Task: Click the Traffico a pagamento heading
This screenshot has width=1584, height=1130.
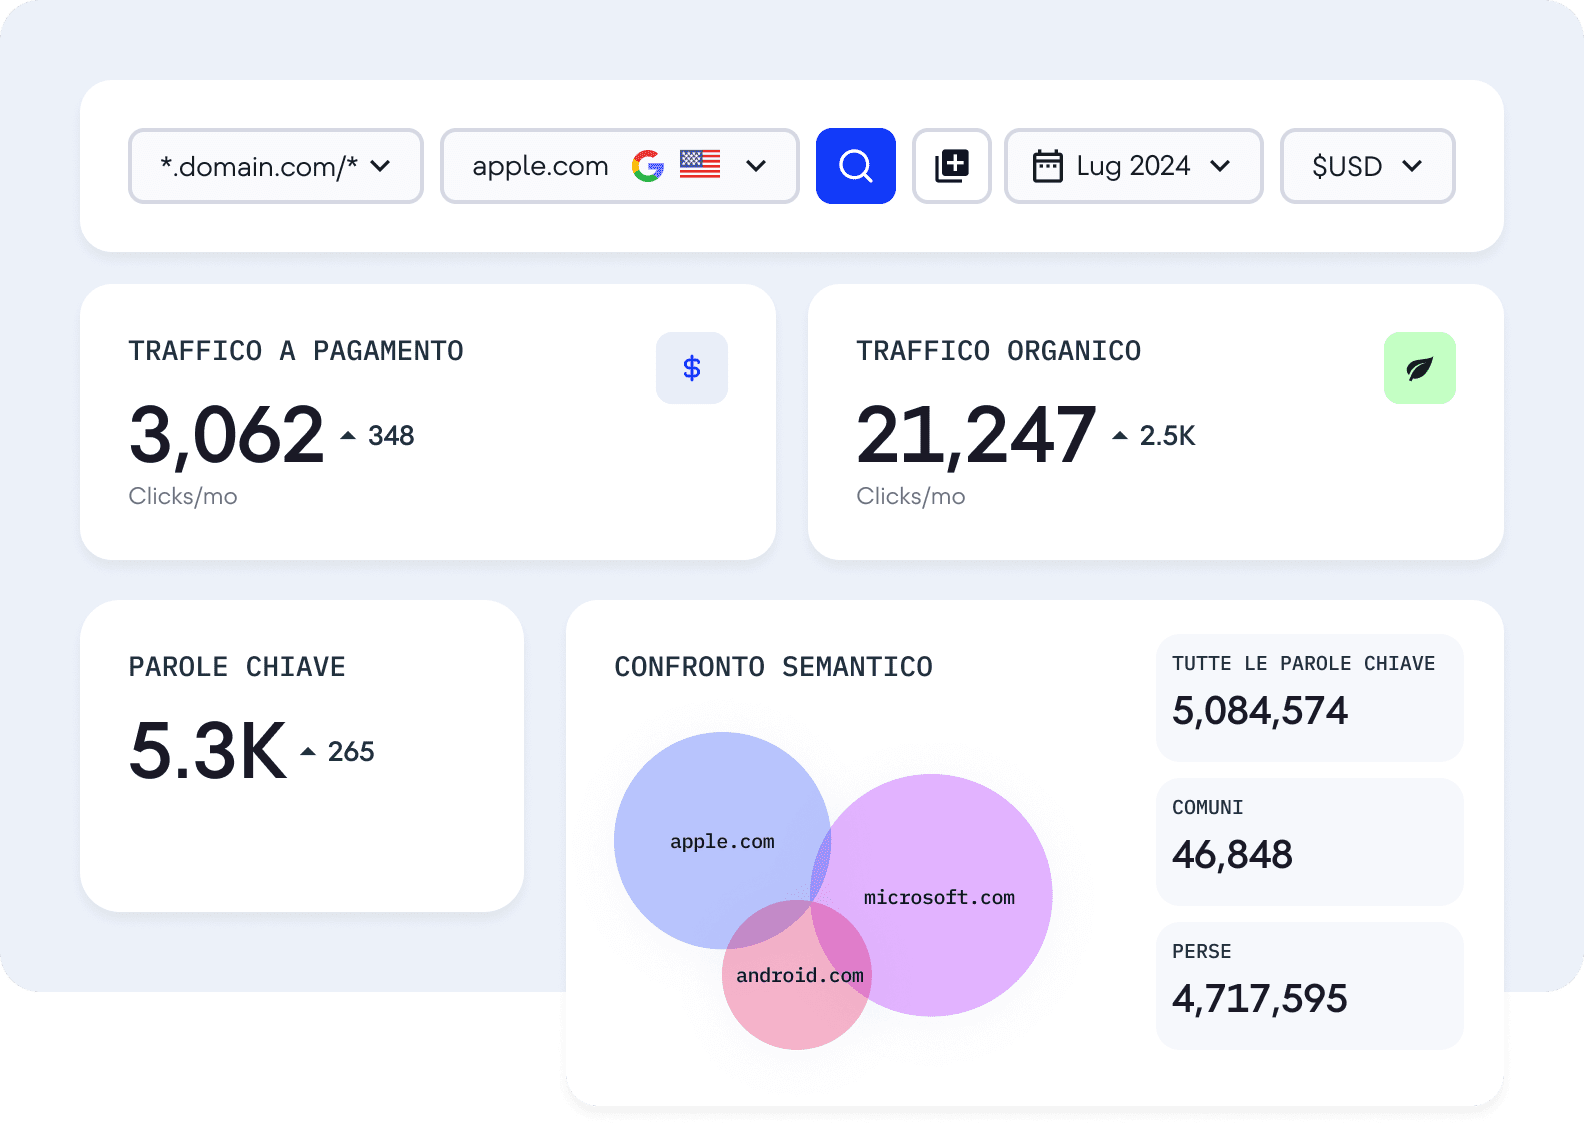Action: coord(296,351)
